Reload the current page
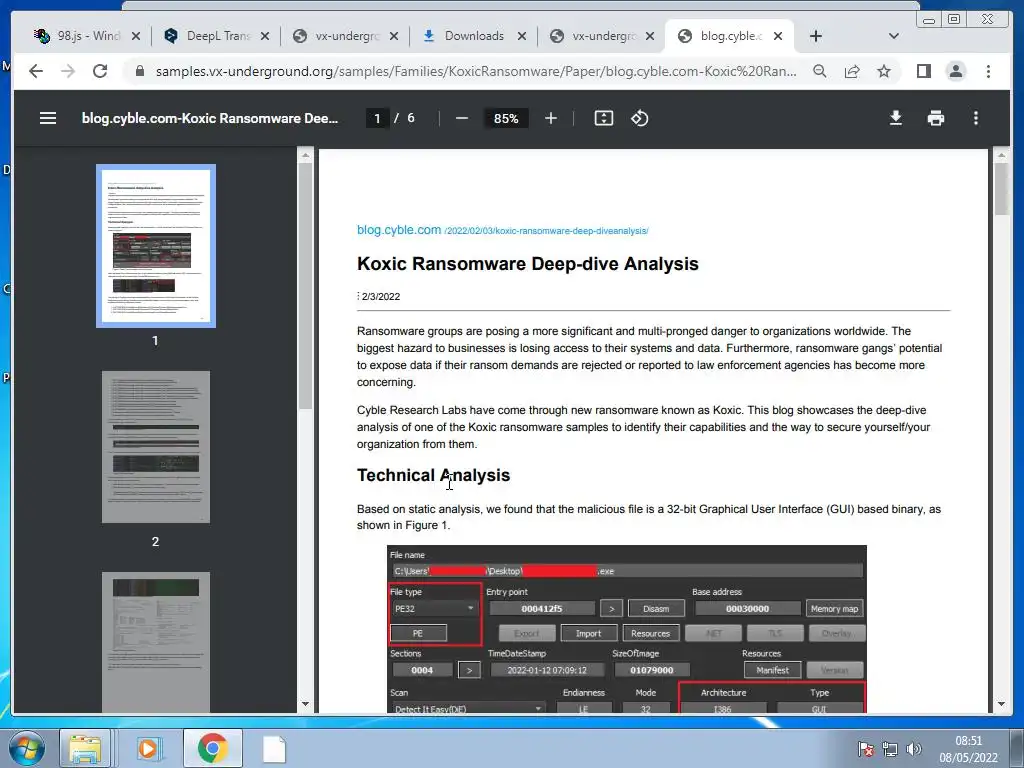Image resolution: width=1024 pixels, height=768 pixels. click(100, 71)
